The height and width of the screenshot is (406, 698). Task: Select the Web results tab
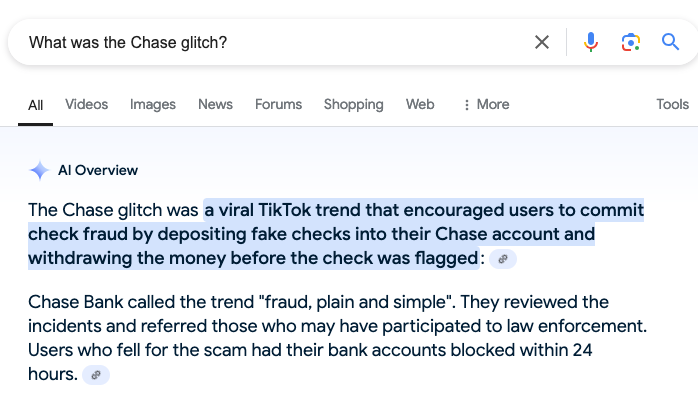pyautogui.click(x=420, y=104)
